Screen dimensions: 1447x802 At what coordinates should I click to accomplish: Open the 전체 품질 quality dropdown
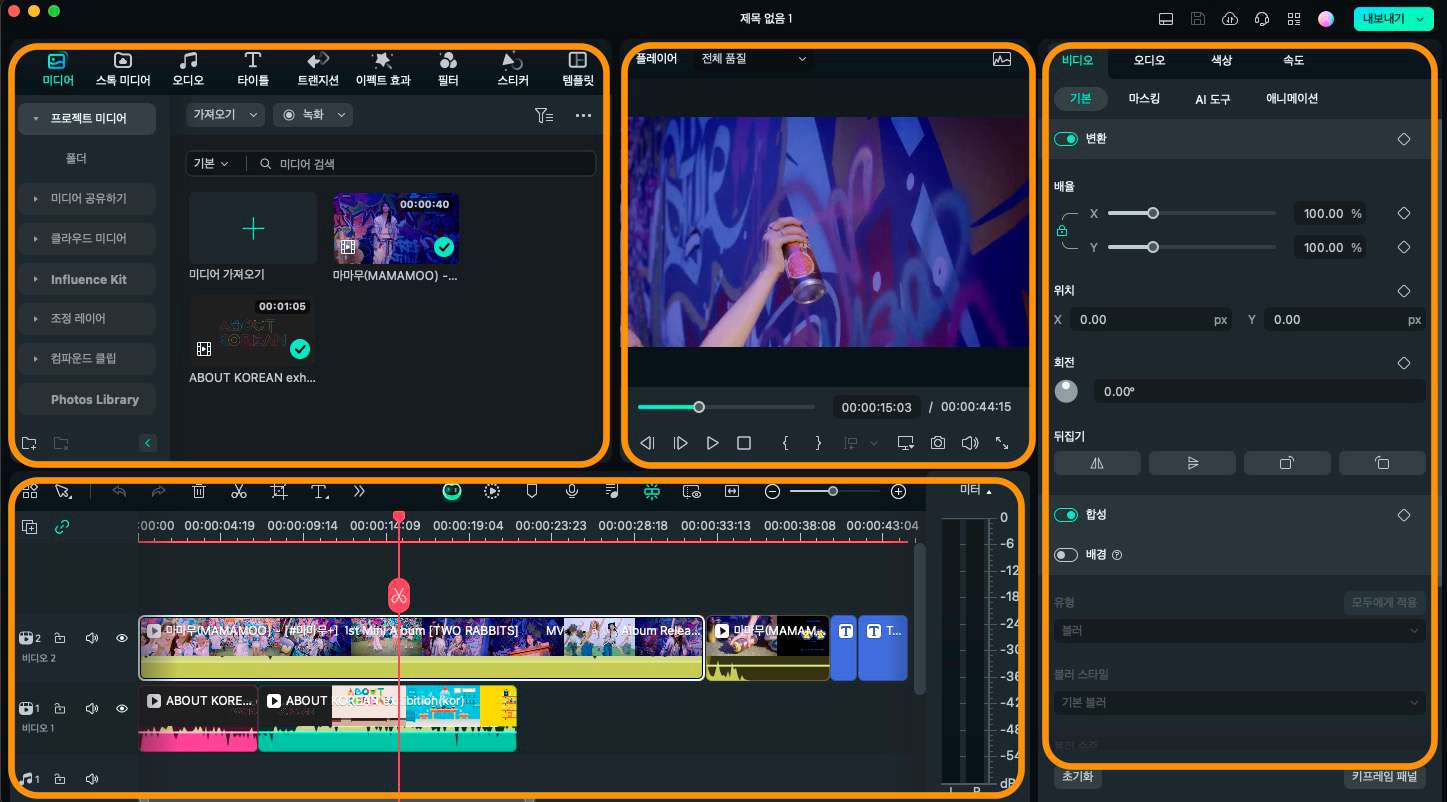pyautogui.click(x=753, y=59)
